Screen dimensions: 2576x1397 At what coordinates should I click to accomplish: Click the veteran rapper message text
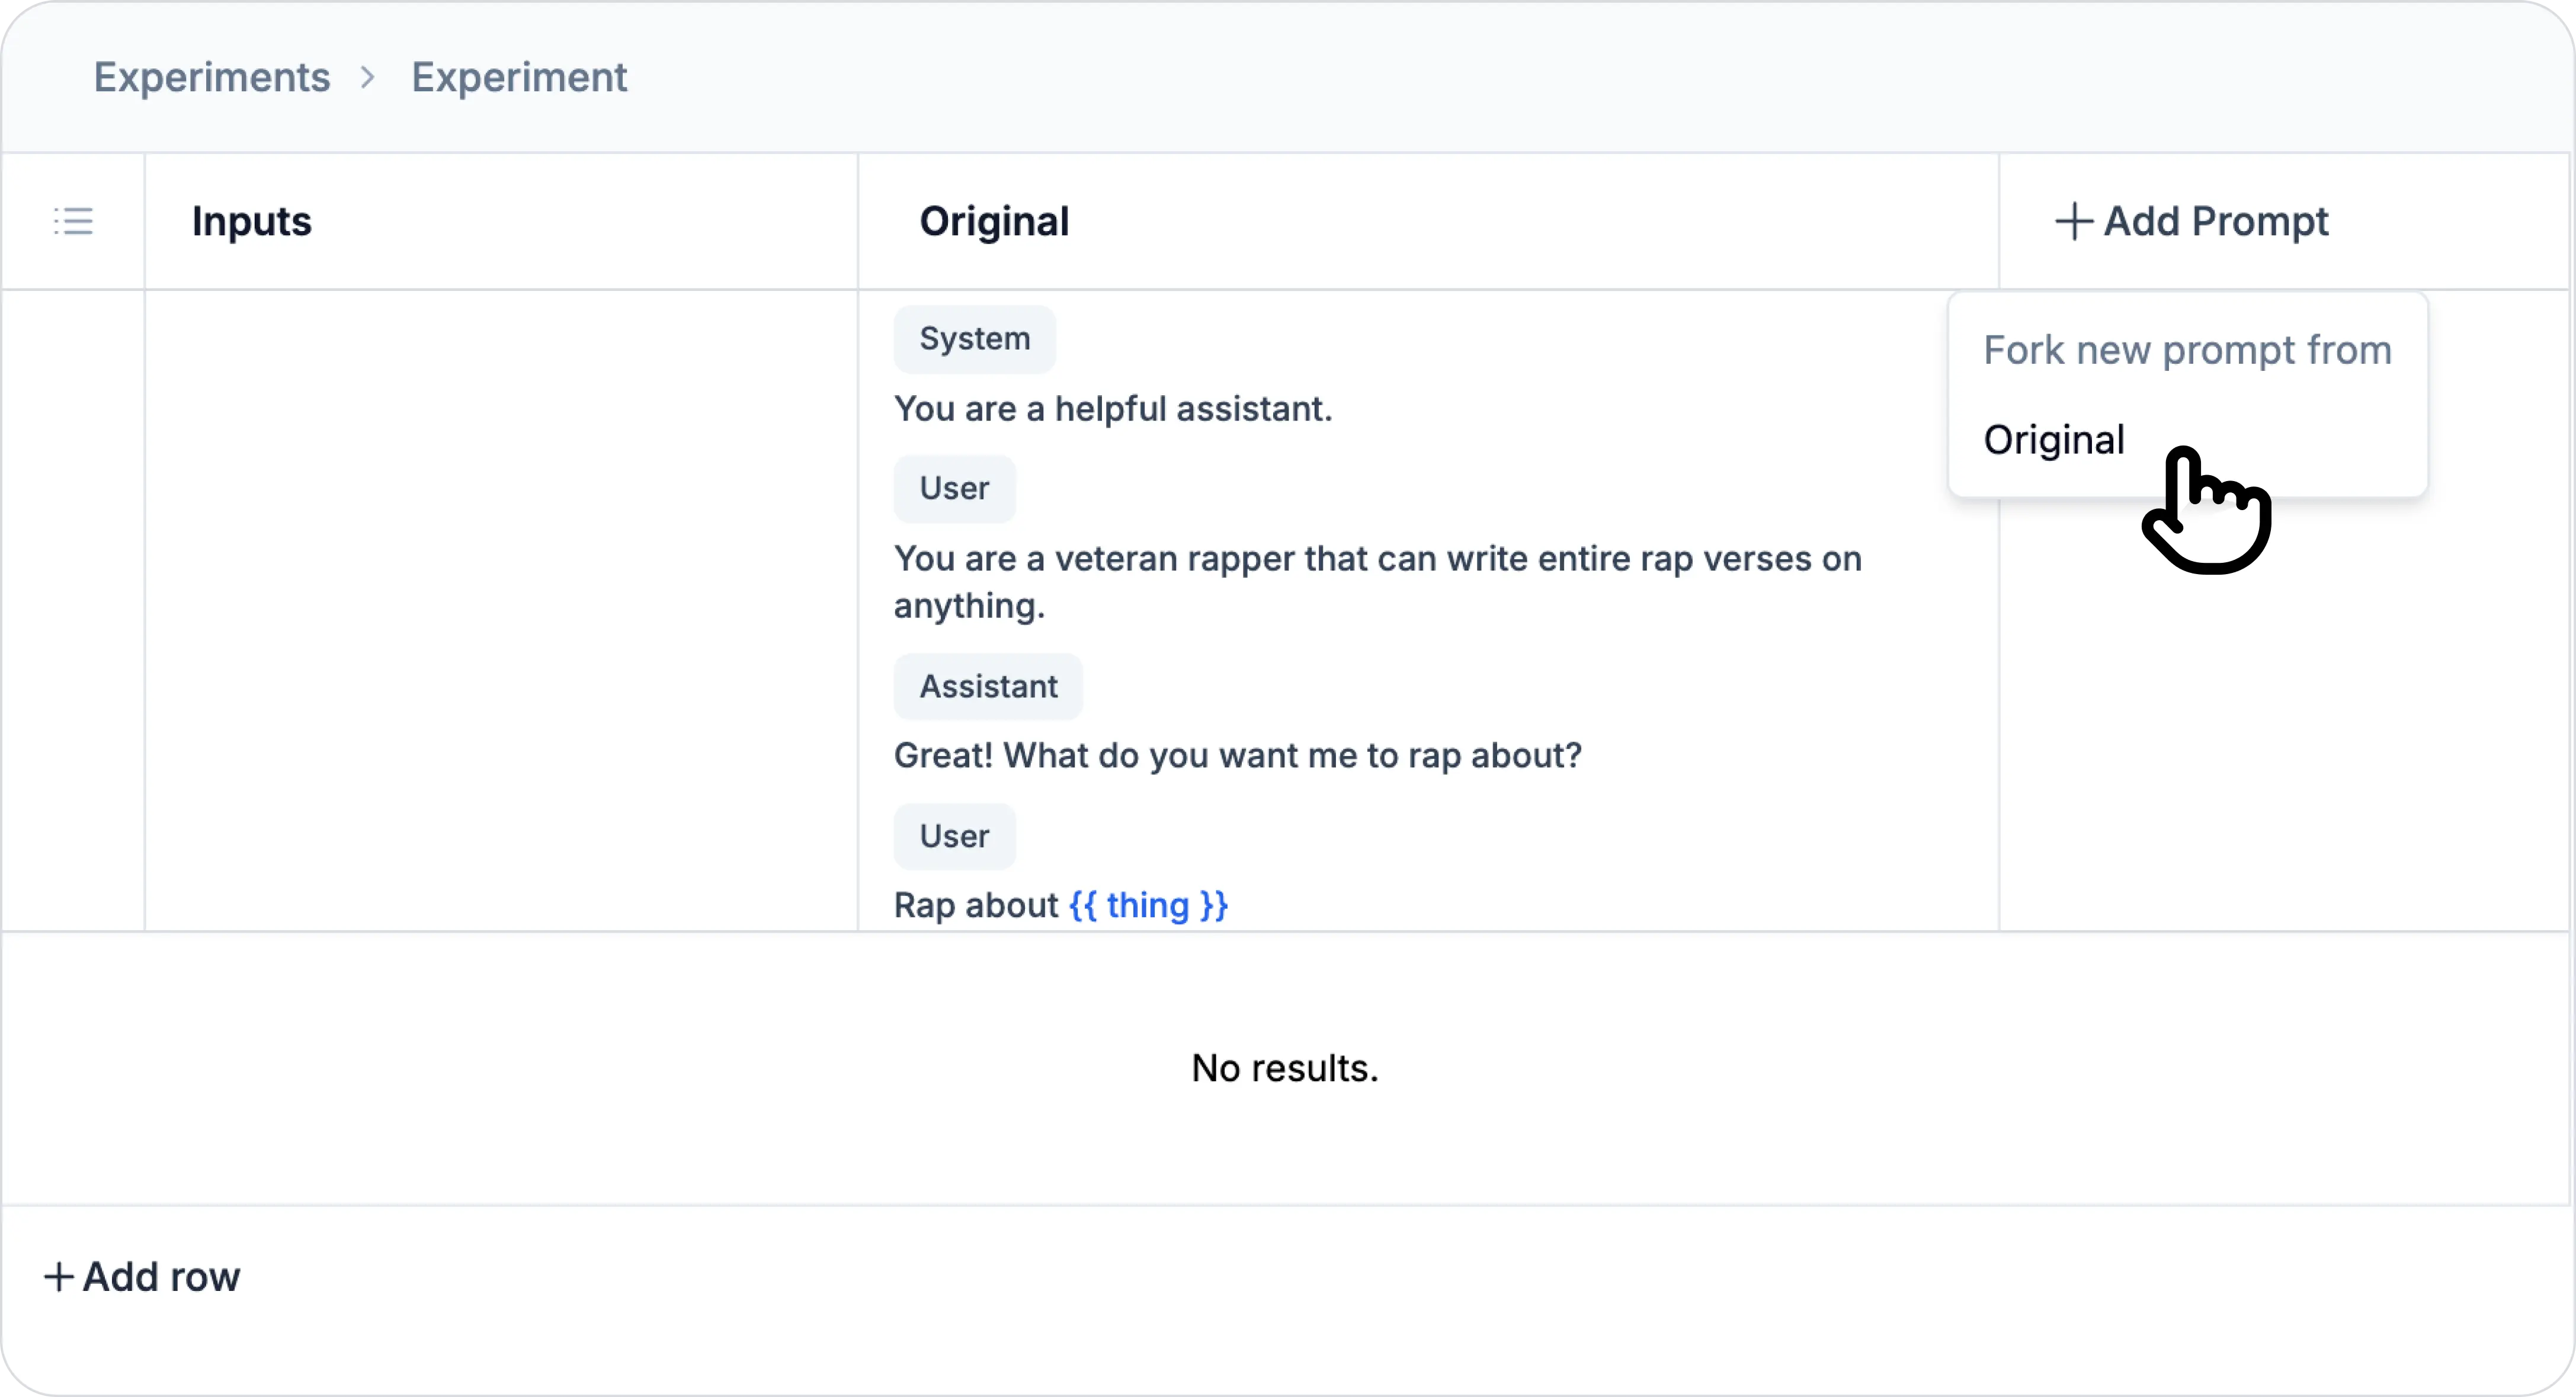1377,582
